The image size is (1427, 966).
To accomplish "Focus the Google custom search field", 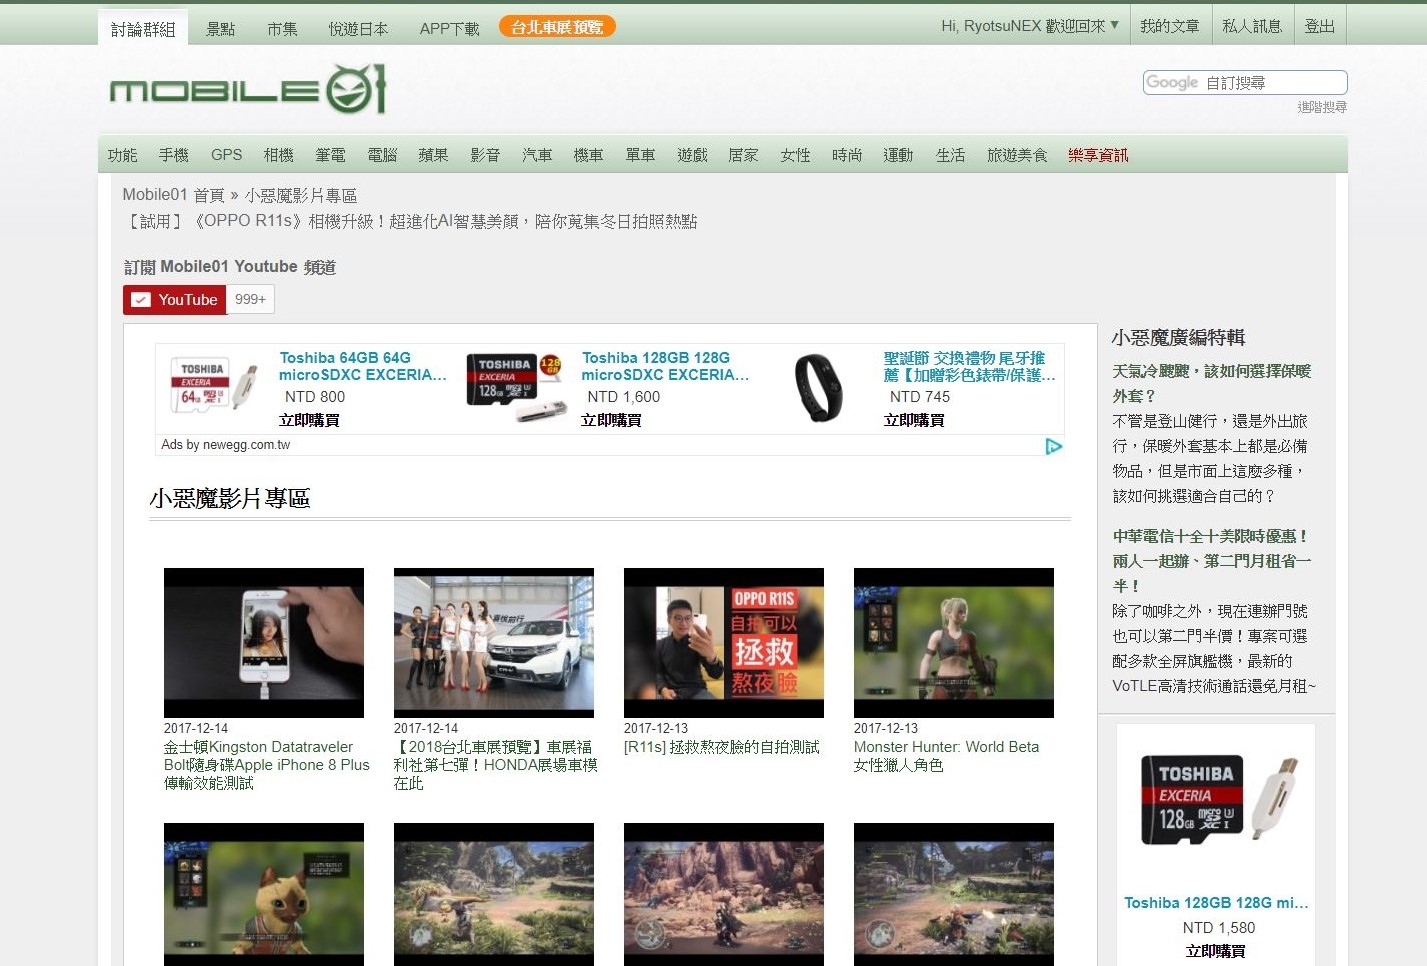I will [x=1245, y=83].
